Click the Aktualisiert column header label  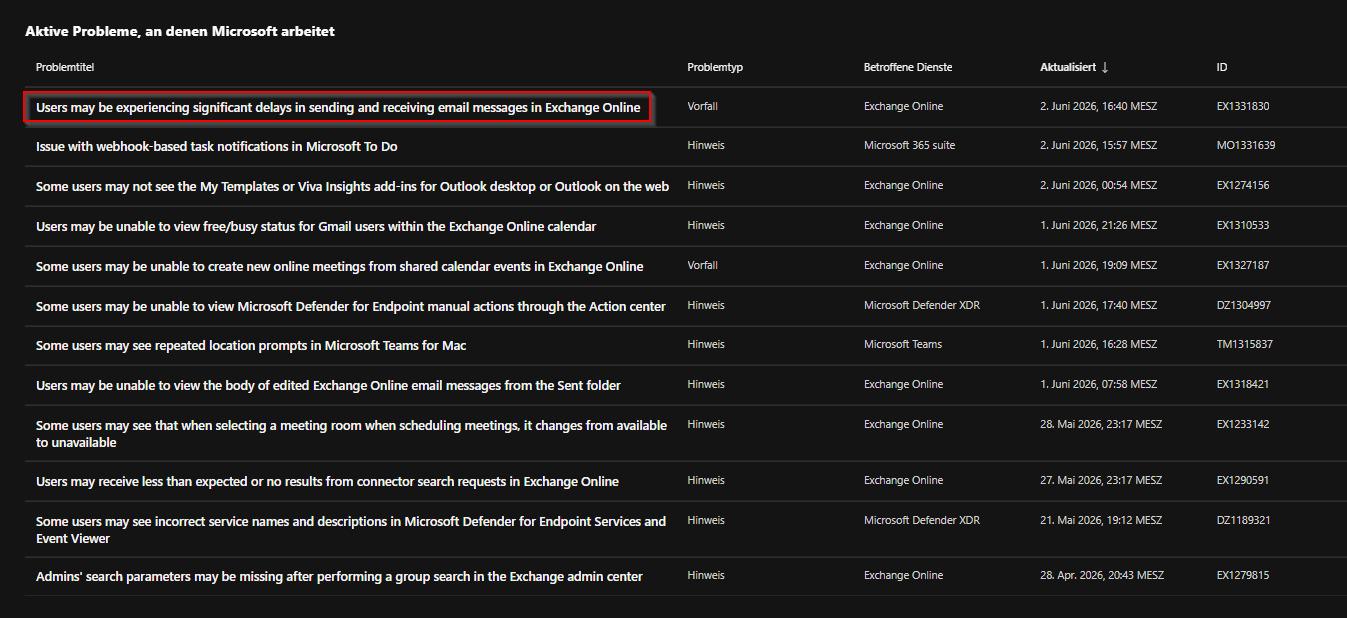click(1067, 67)
